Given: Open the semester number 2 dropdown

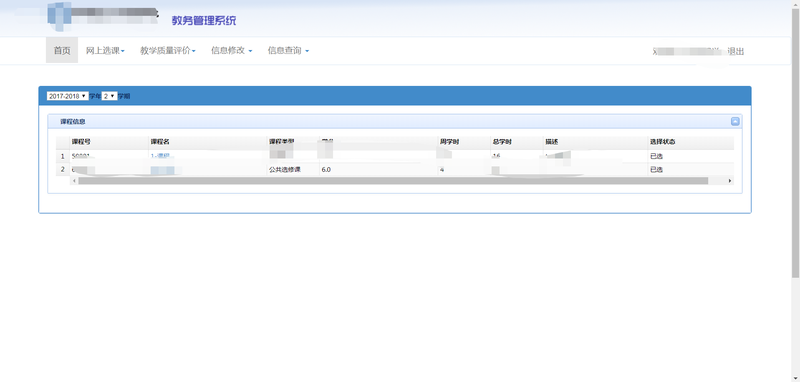Looking at the screenshot, I should point(109,96).
